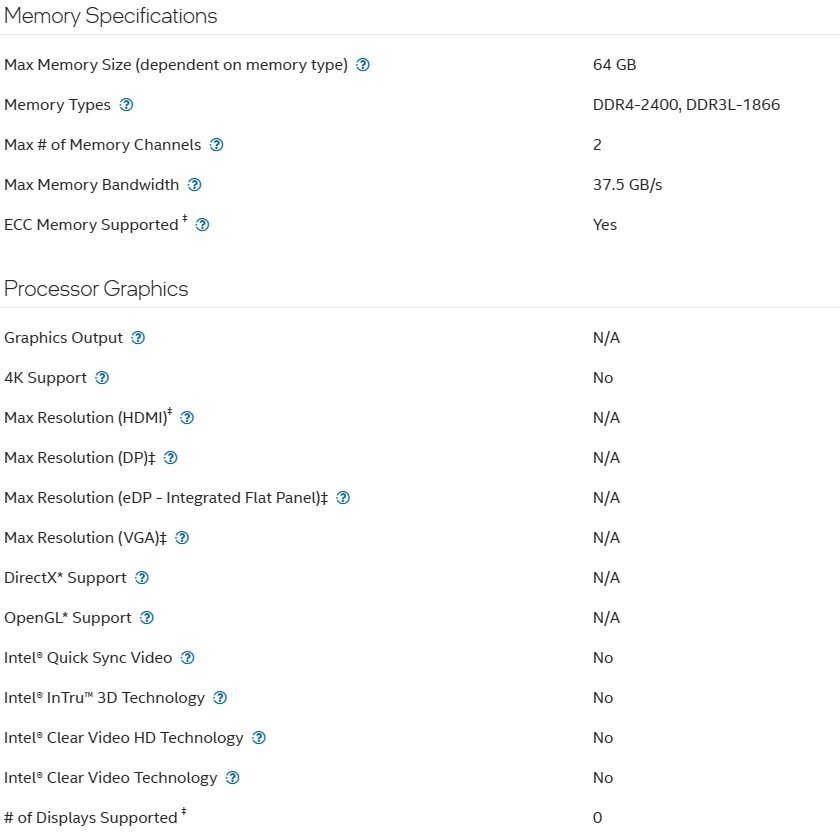The width and height of the screenshot is (840, 838).
Task: Show info for Max Memory Bandwidth
Action: point(194,185)
